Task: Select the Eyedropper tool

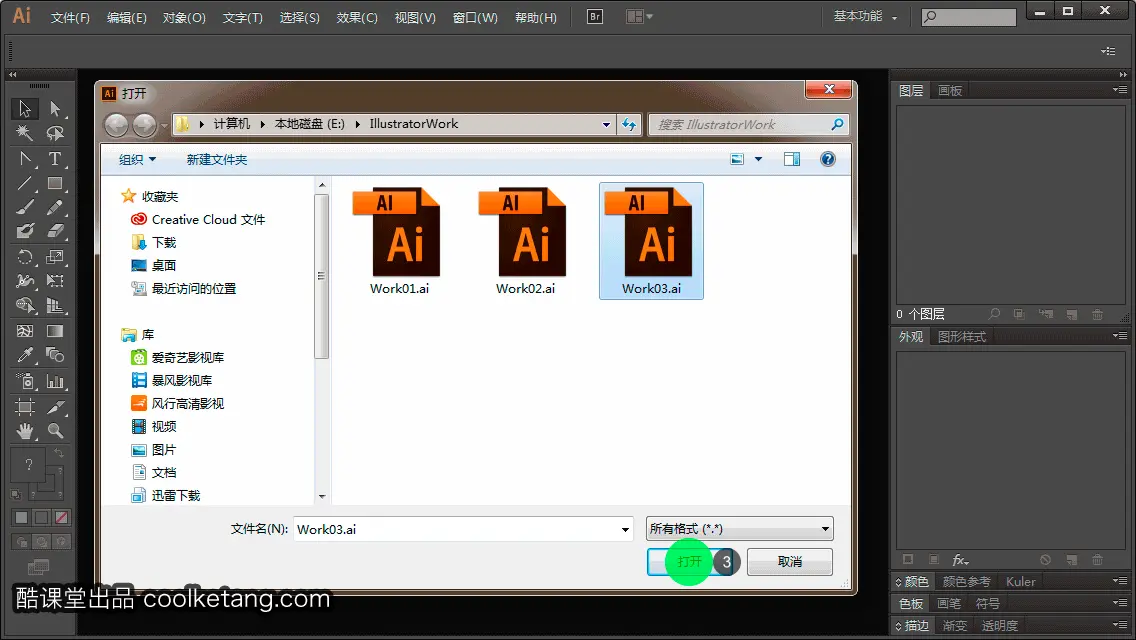Action: click(25, 355)
